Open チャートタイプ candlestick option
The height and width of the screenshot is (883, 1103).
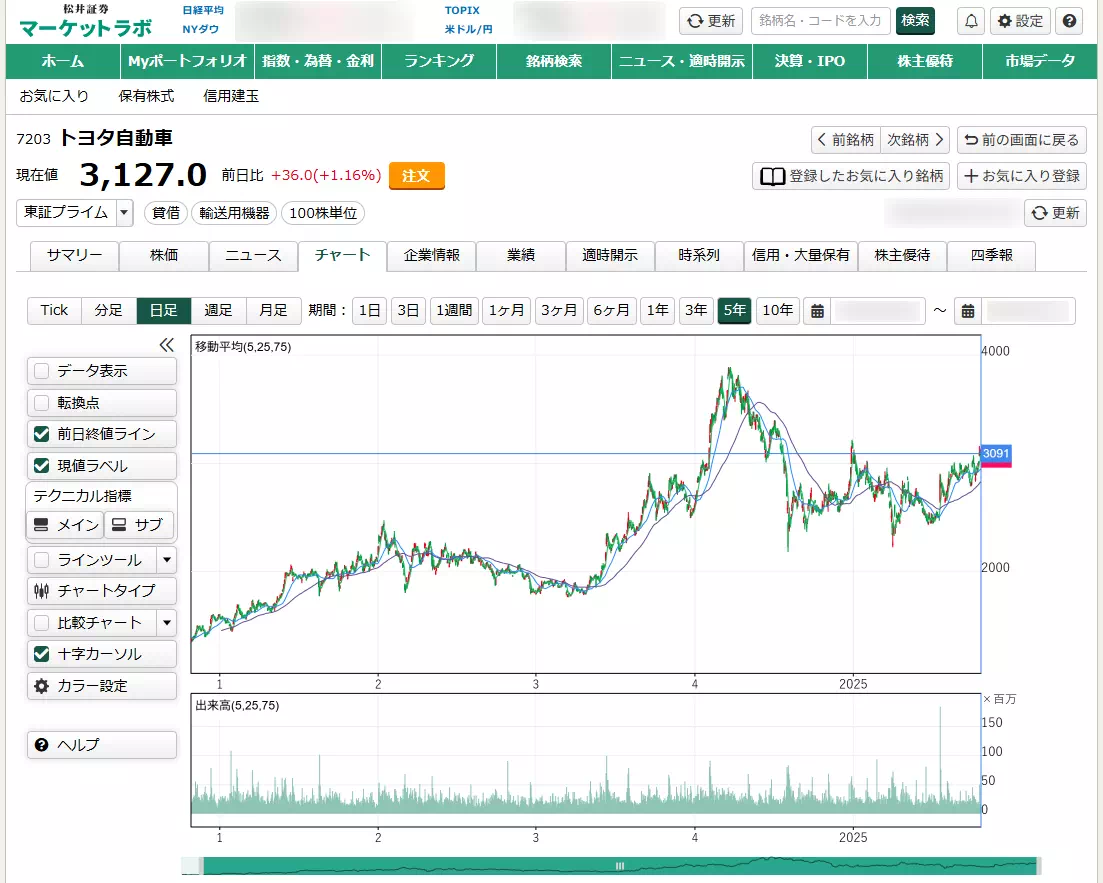[x=102, y=591]
